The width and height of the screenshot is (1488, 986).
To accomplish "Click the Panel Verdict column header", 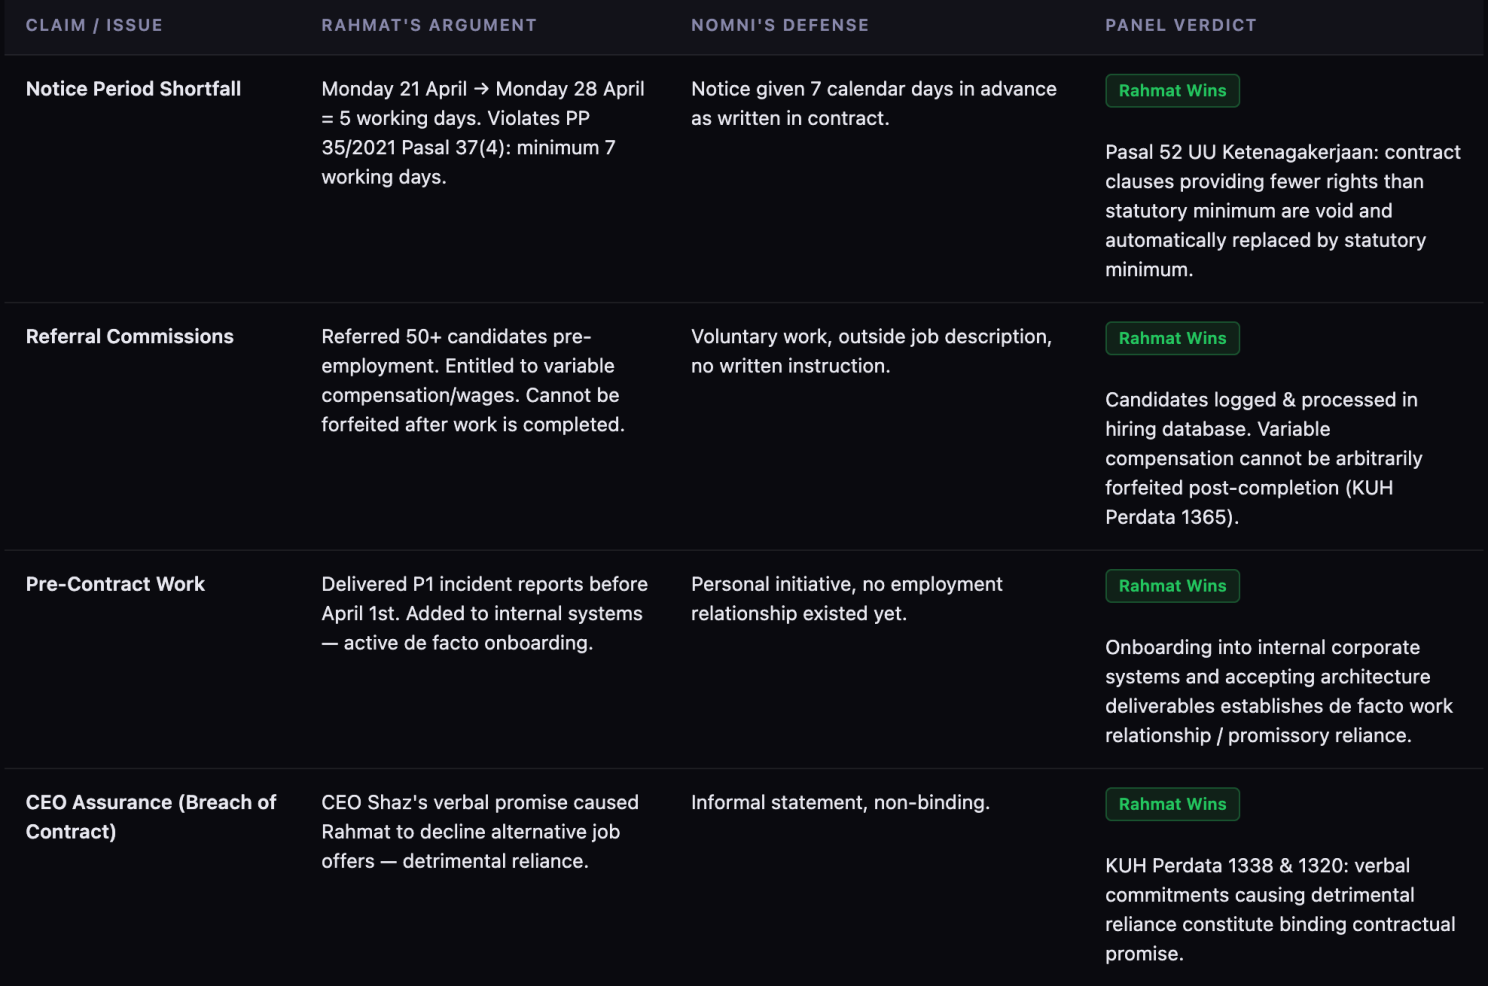I will (1181, 25).
